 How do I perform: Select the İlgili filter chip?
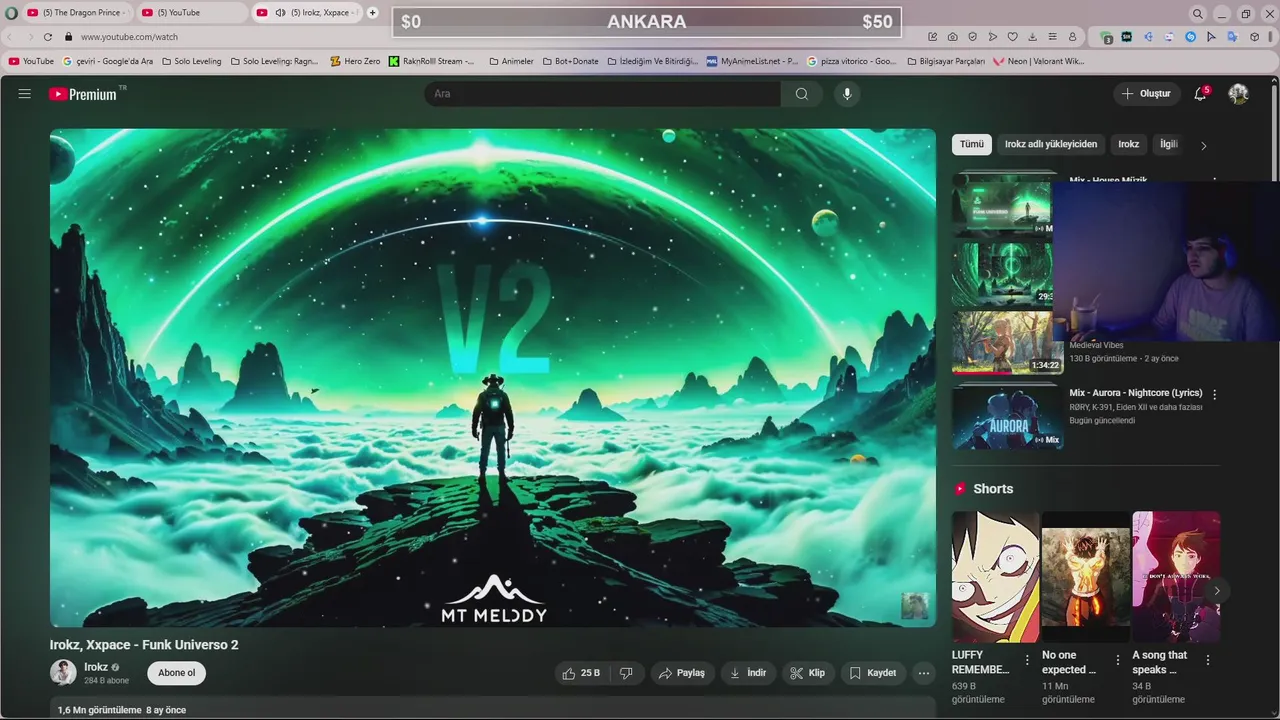click(x=1168, y=144)
